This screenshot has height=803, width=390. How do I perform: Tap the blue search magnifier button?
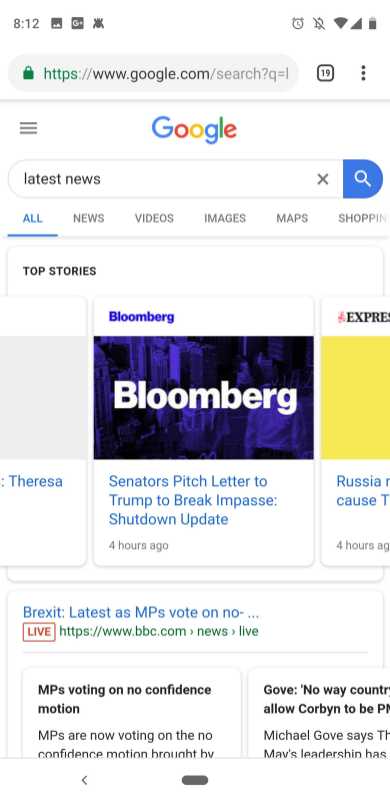[363, 179]
